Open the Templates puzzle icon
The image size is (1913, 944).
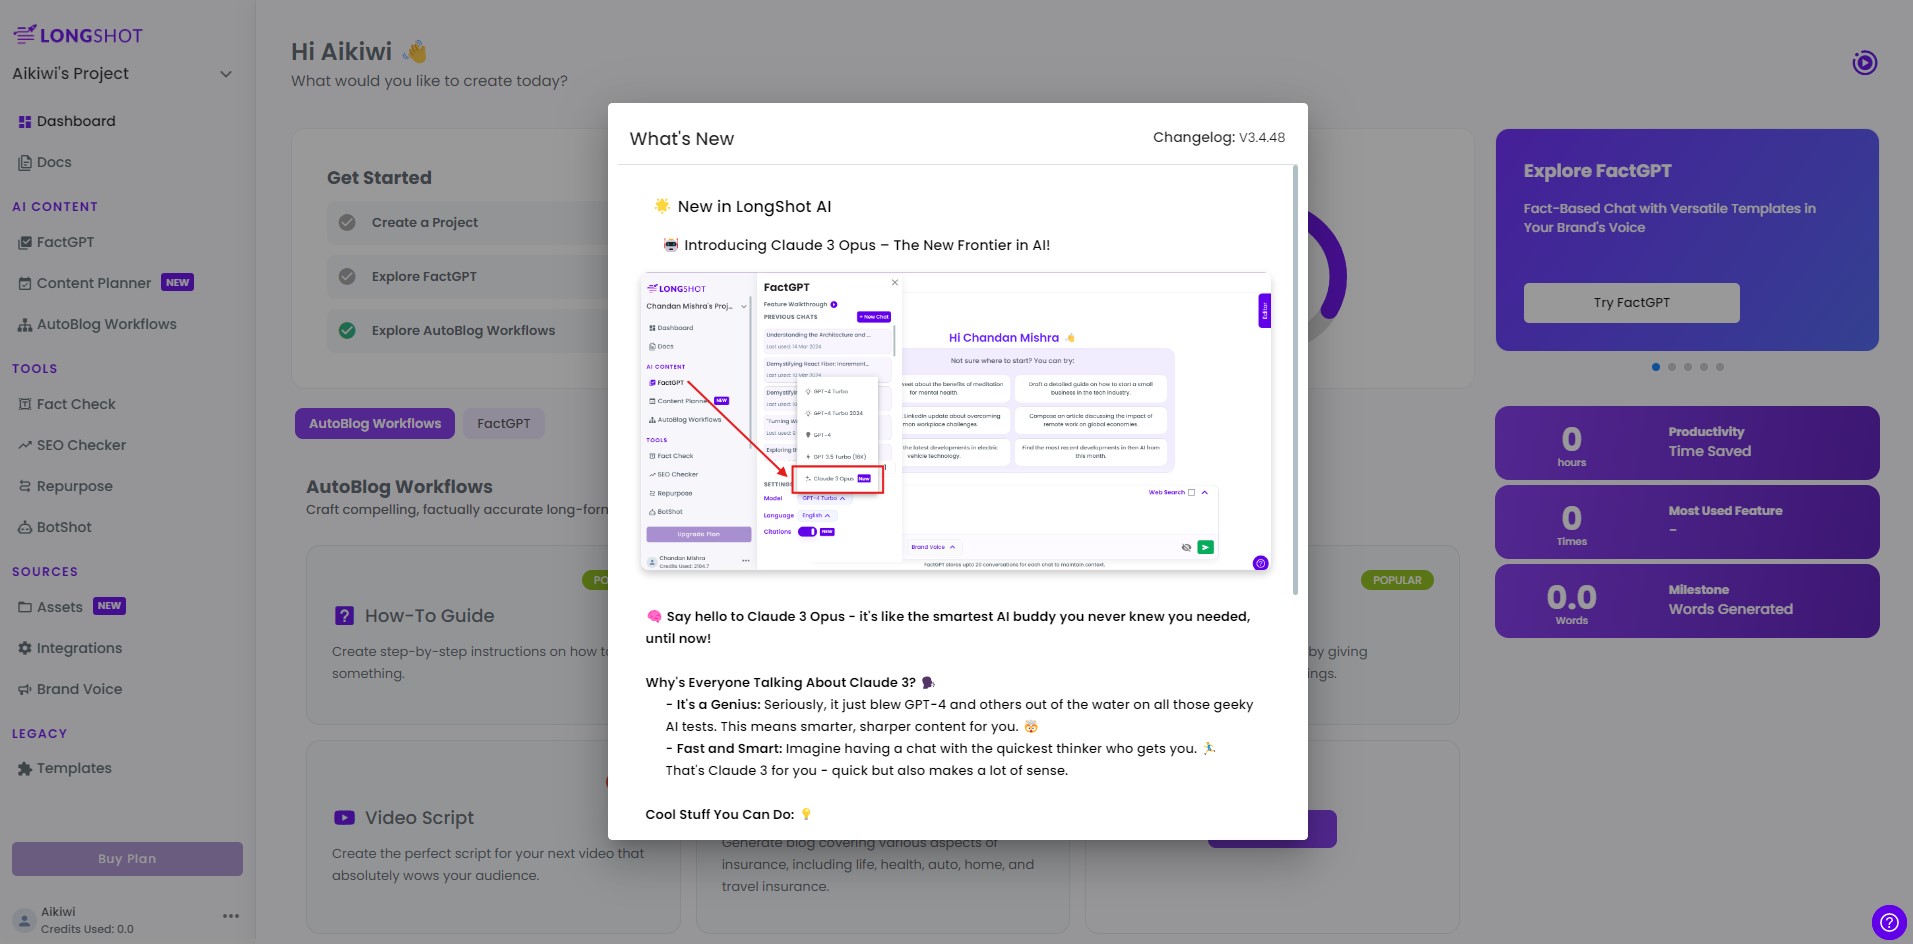point(25,769)
